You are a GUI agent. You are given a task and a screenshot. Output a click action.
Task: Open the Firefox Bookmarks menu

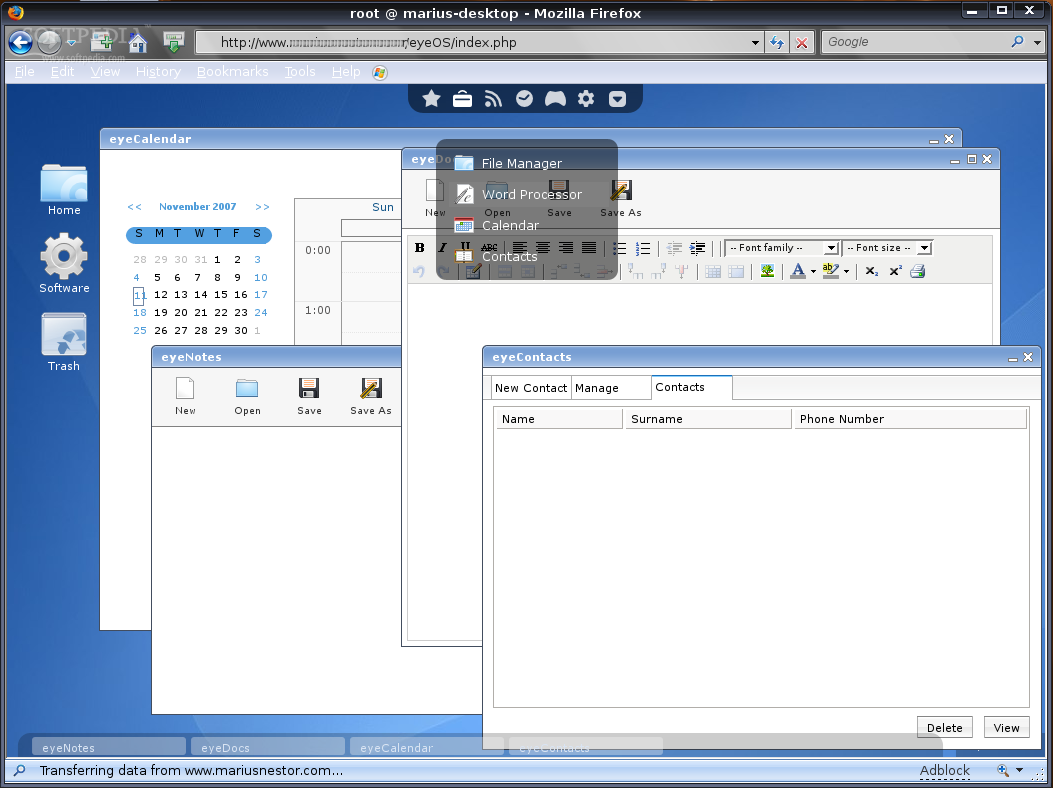[x=232, y=72]
